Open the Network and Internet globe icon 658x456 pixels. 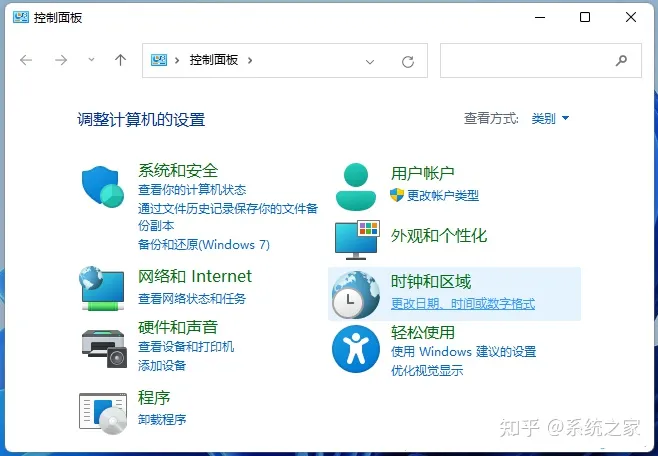coord(102,288)
